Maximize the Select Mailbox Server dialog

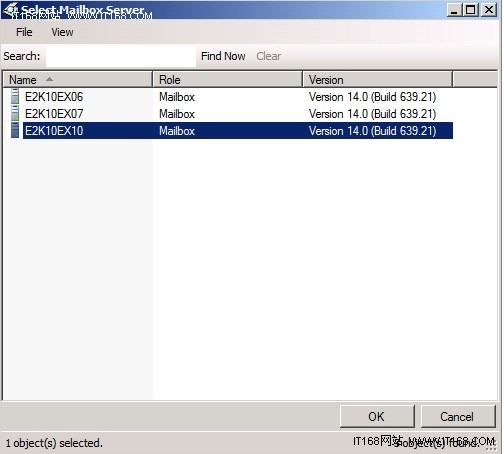click(x=471, y=10)
